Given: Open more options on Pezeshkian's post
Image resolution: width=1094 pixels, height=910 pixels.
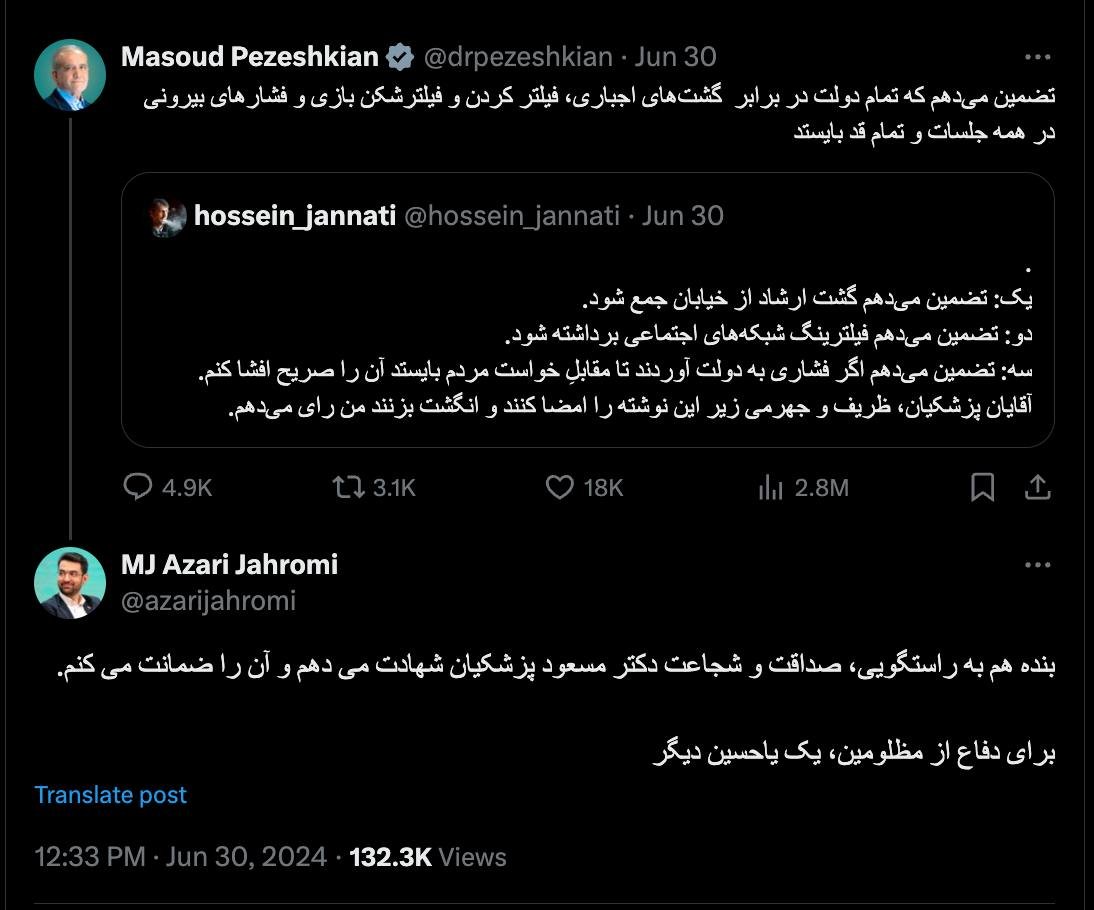Looking at the screenshot, I should [1038, 57].
